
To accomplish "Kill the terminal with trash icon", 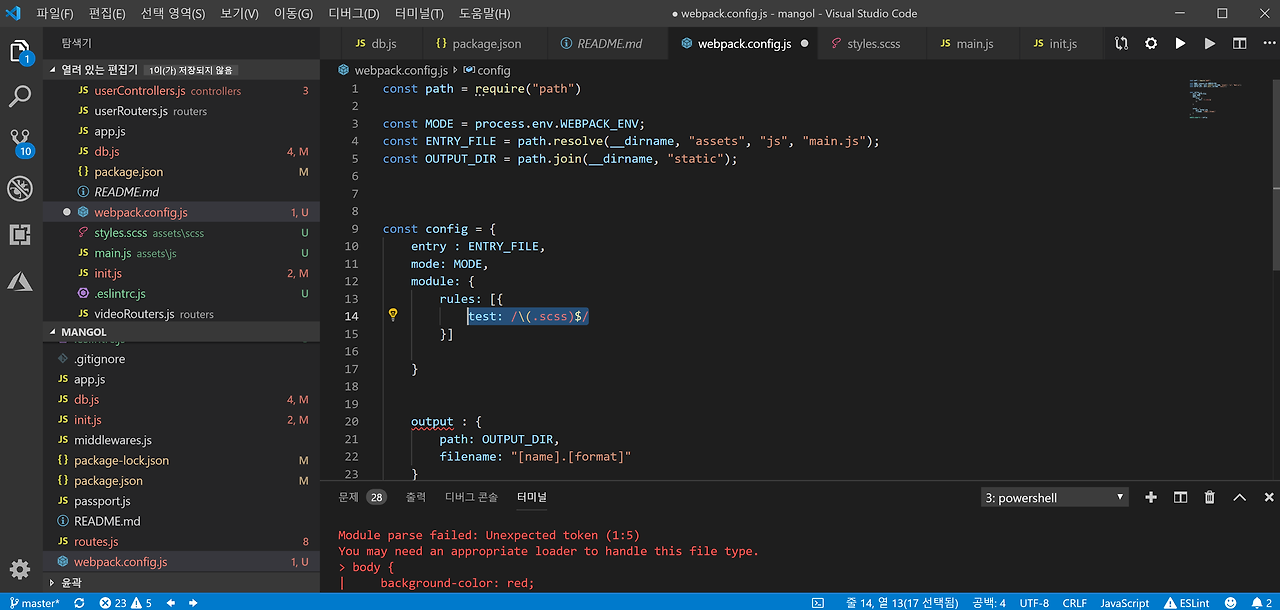I will (x=1209, y=497).
